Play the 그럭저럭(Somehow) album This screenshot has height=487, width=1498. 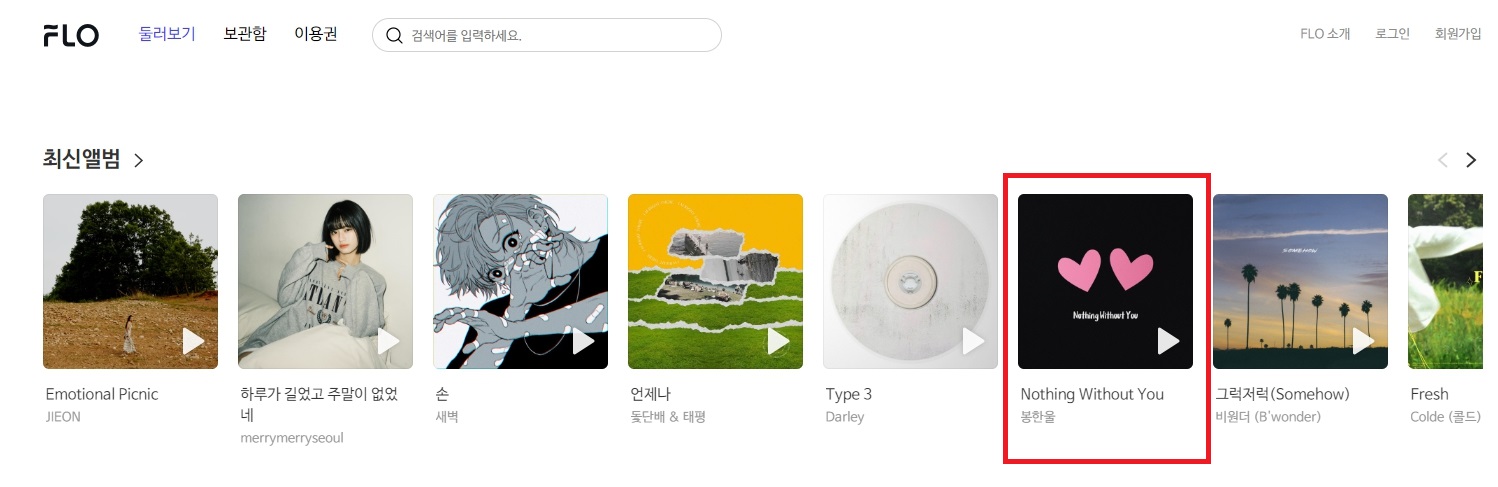pyautogui.click(x=1364, y=341)
